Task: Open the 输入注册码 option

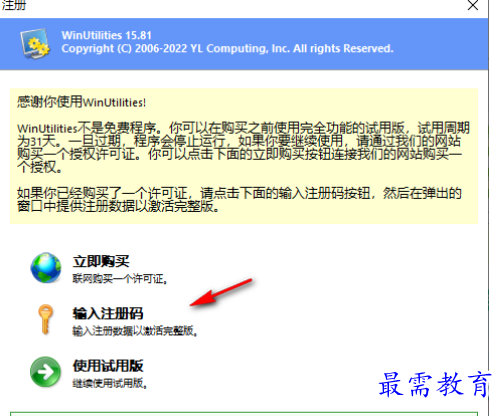Action: point(108,313)
